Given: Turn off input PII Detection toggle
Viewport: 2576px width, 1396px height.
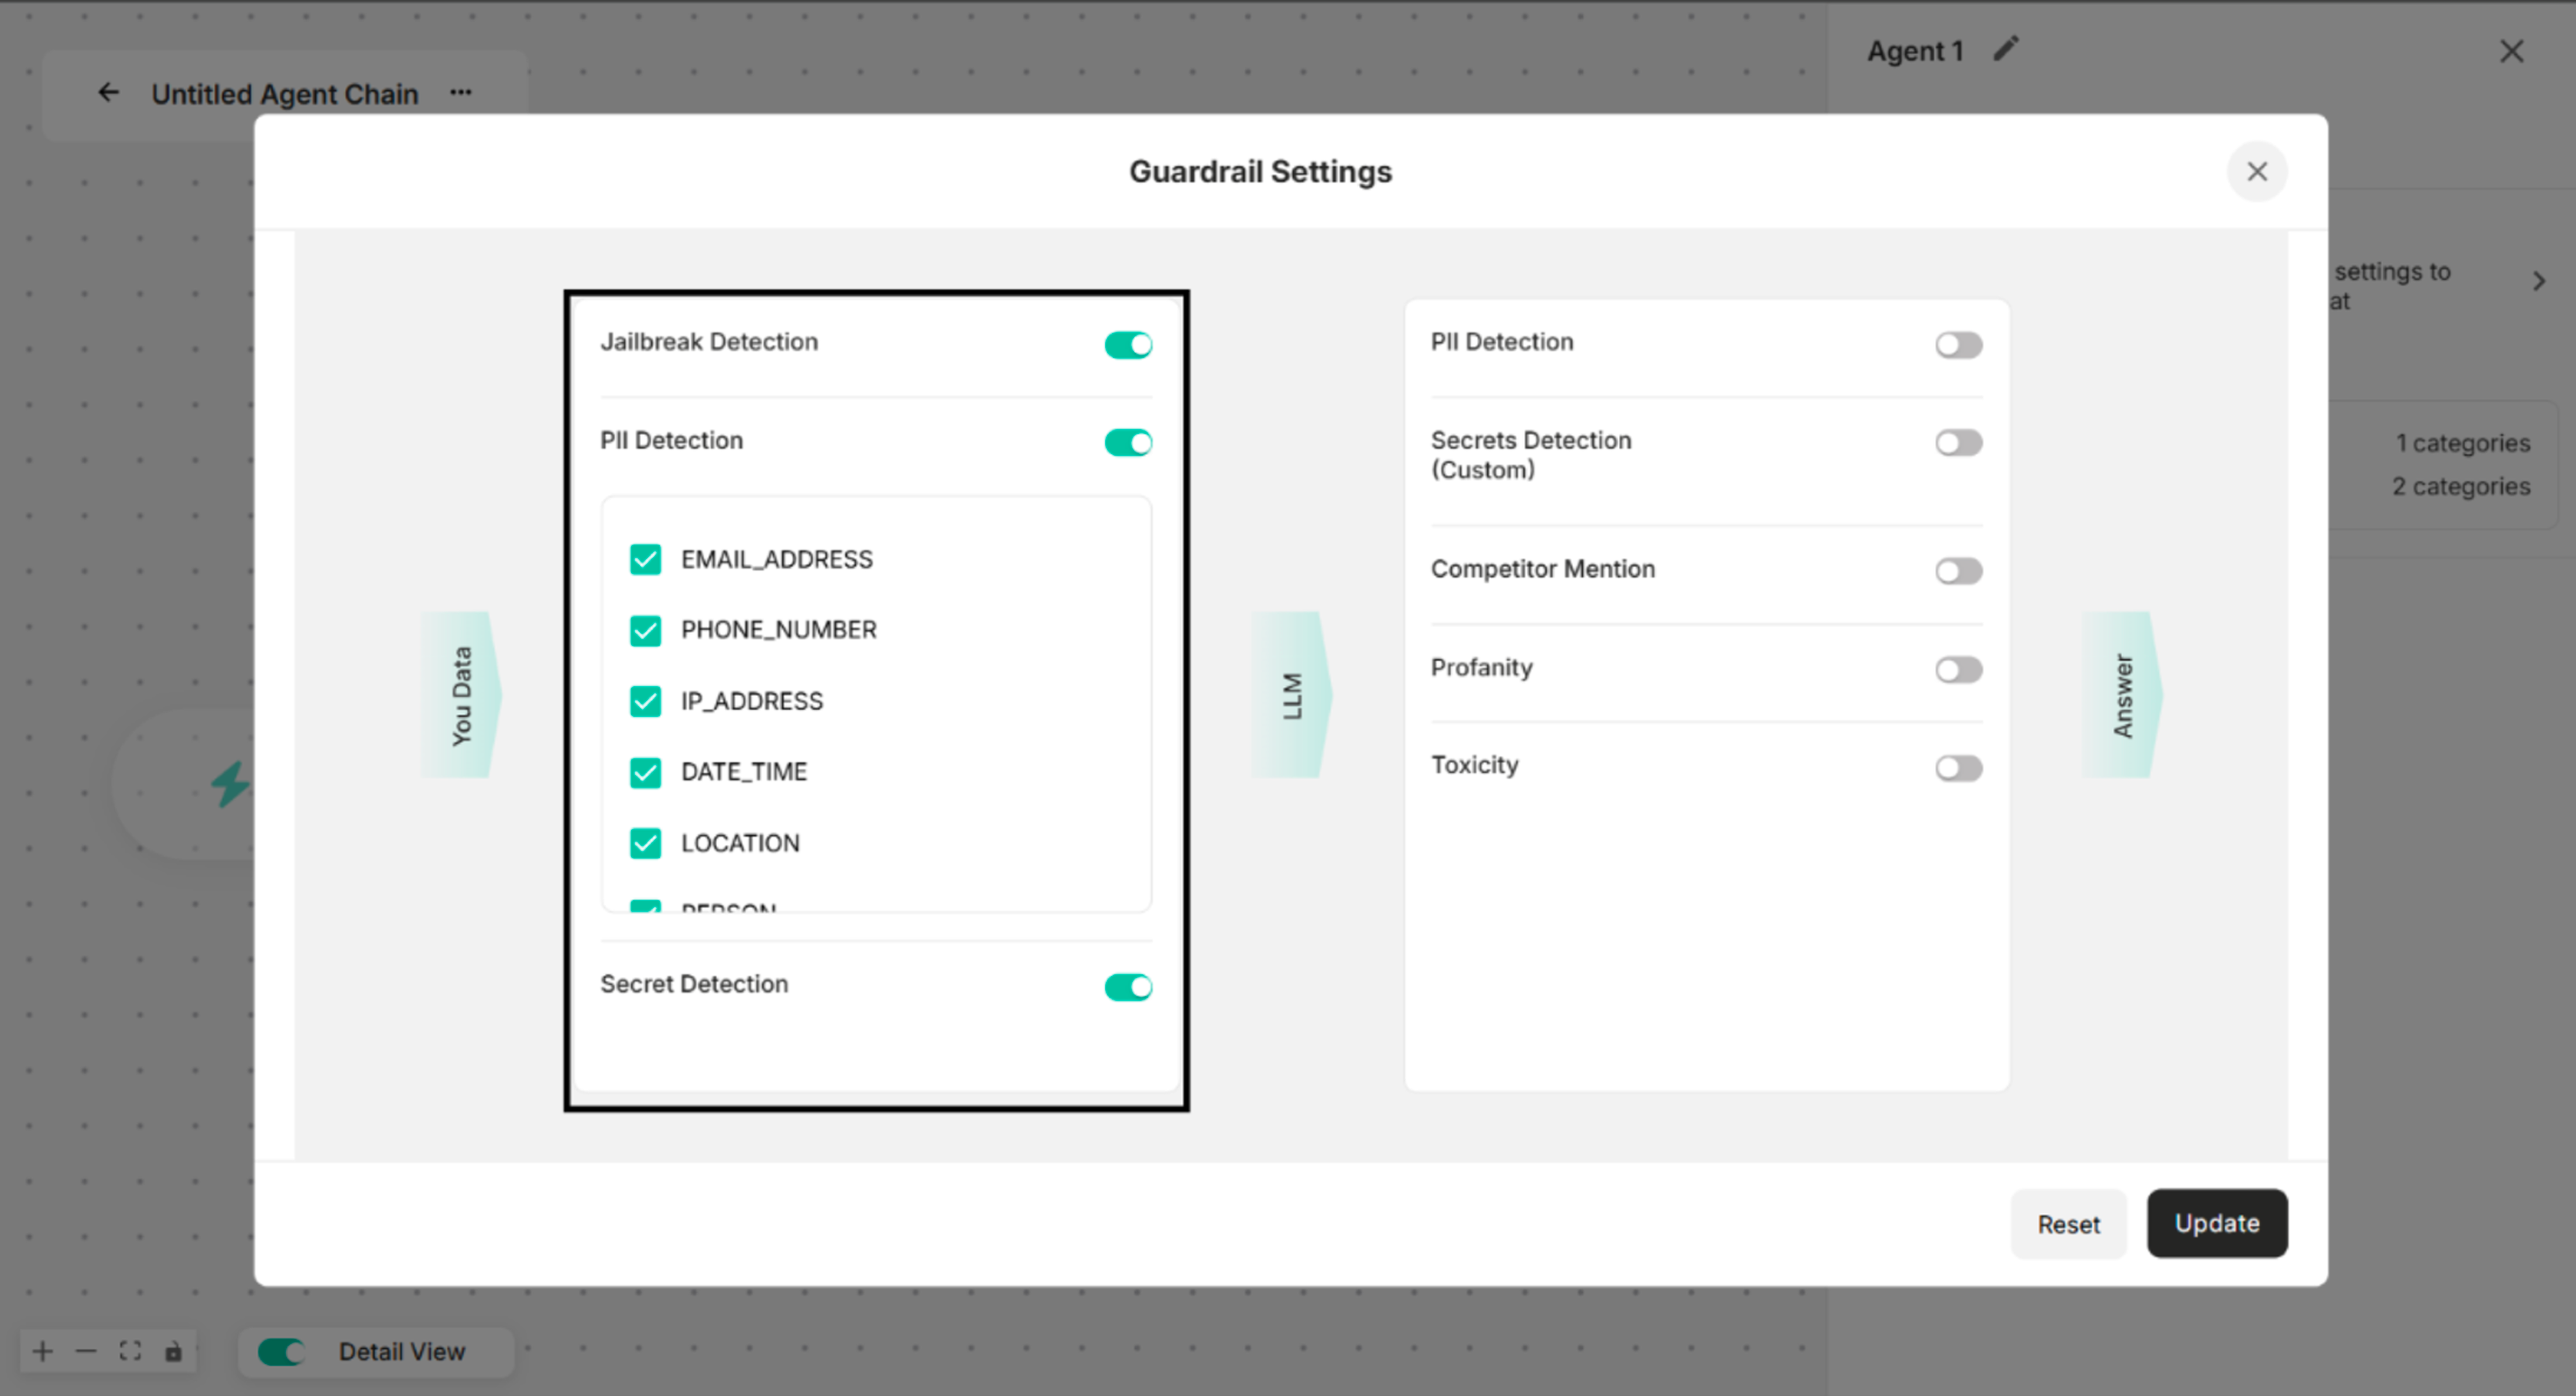Looking at the screenshot, I should [x=1128, y=442].
